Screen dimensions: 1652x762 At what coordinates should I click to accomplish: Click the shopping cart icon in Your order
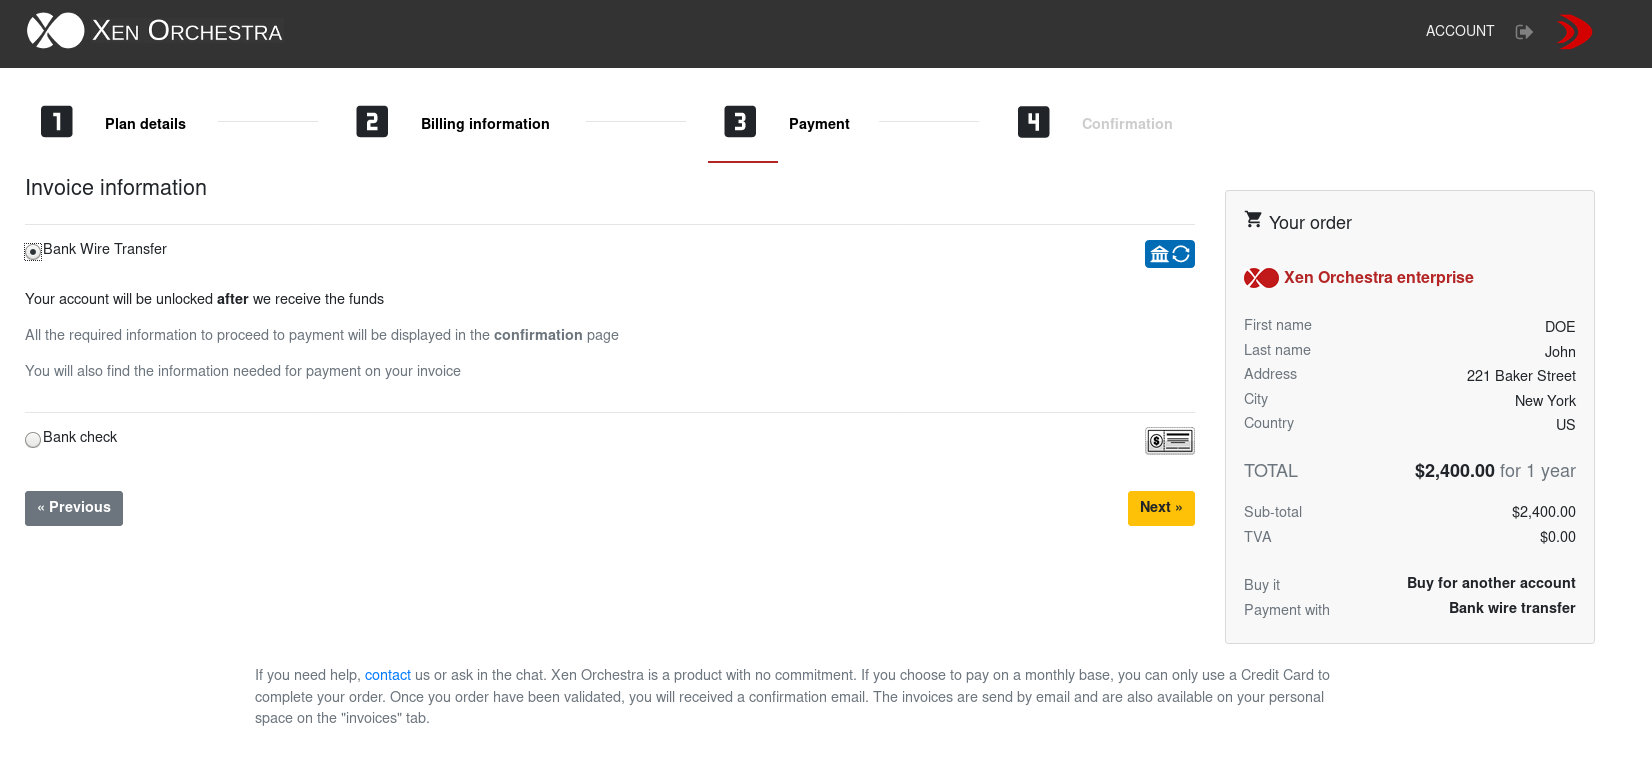pos(1253,219)
